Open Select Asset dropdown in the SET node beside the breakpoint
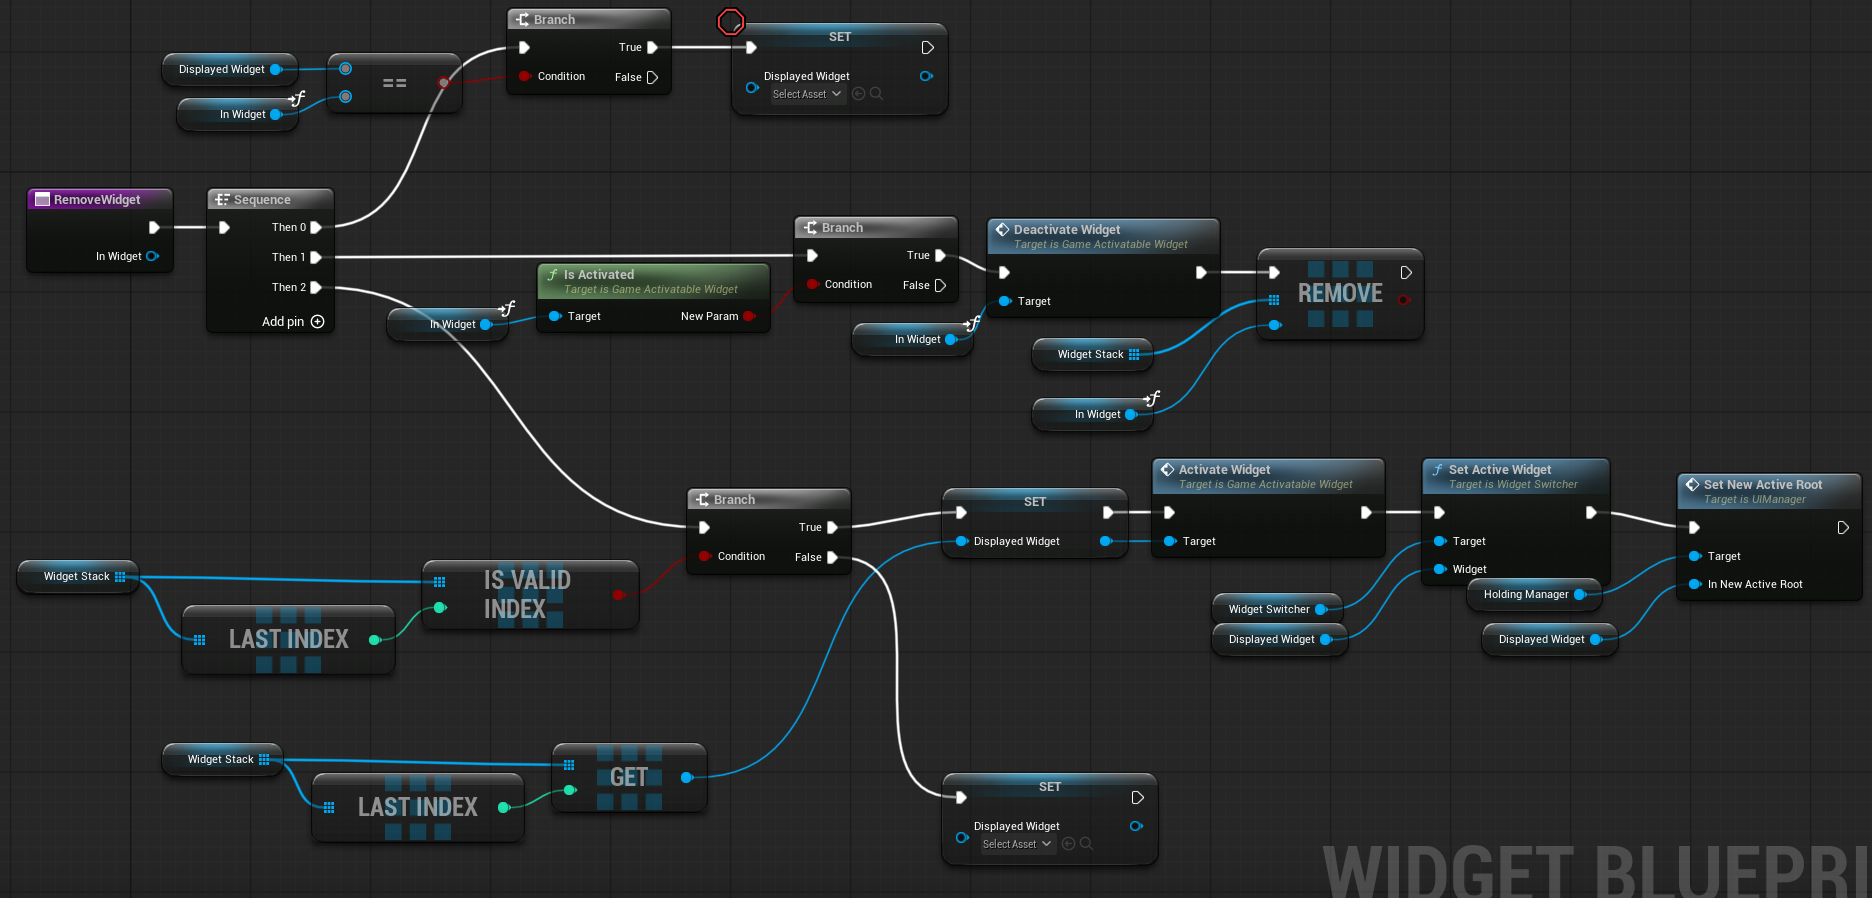Viewport: 1872px width, 898px height. coord(807,94)
